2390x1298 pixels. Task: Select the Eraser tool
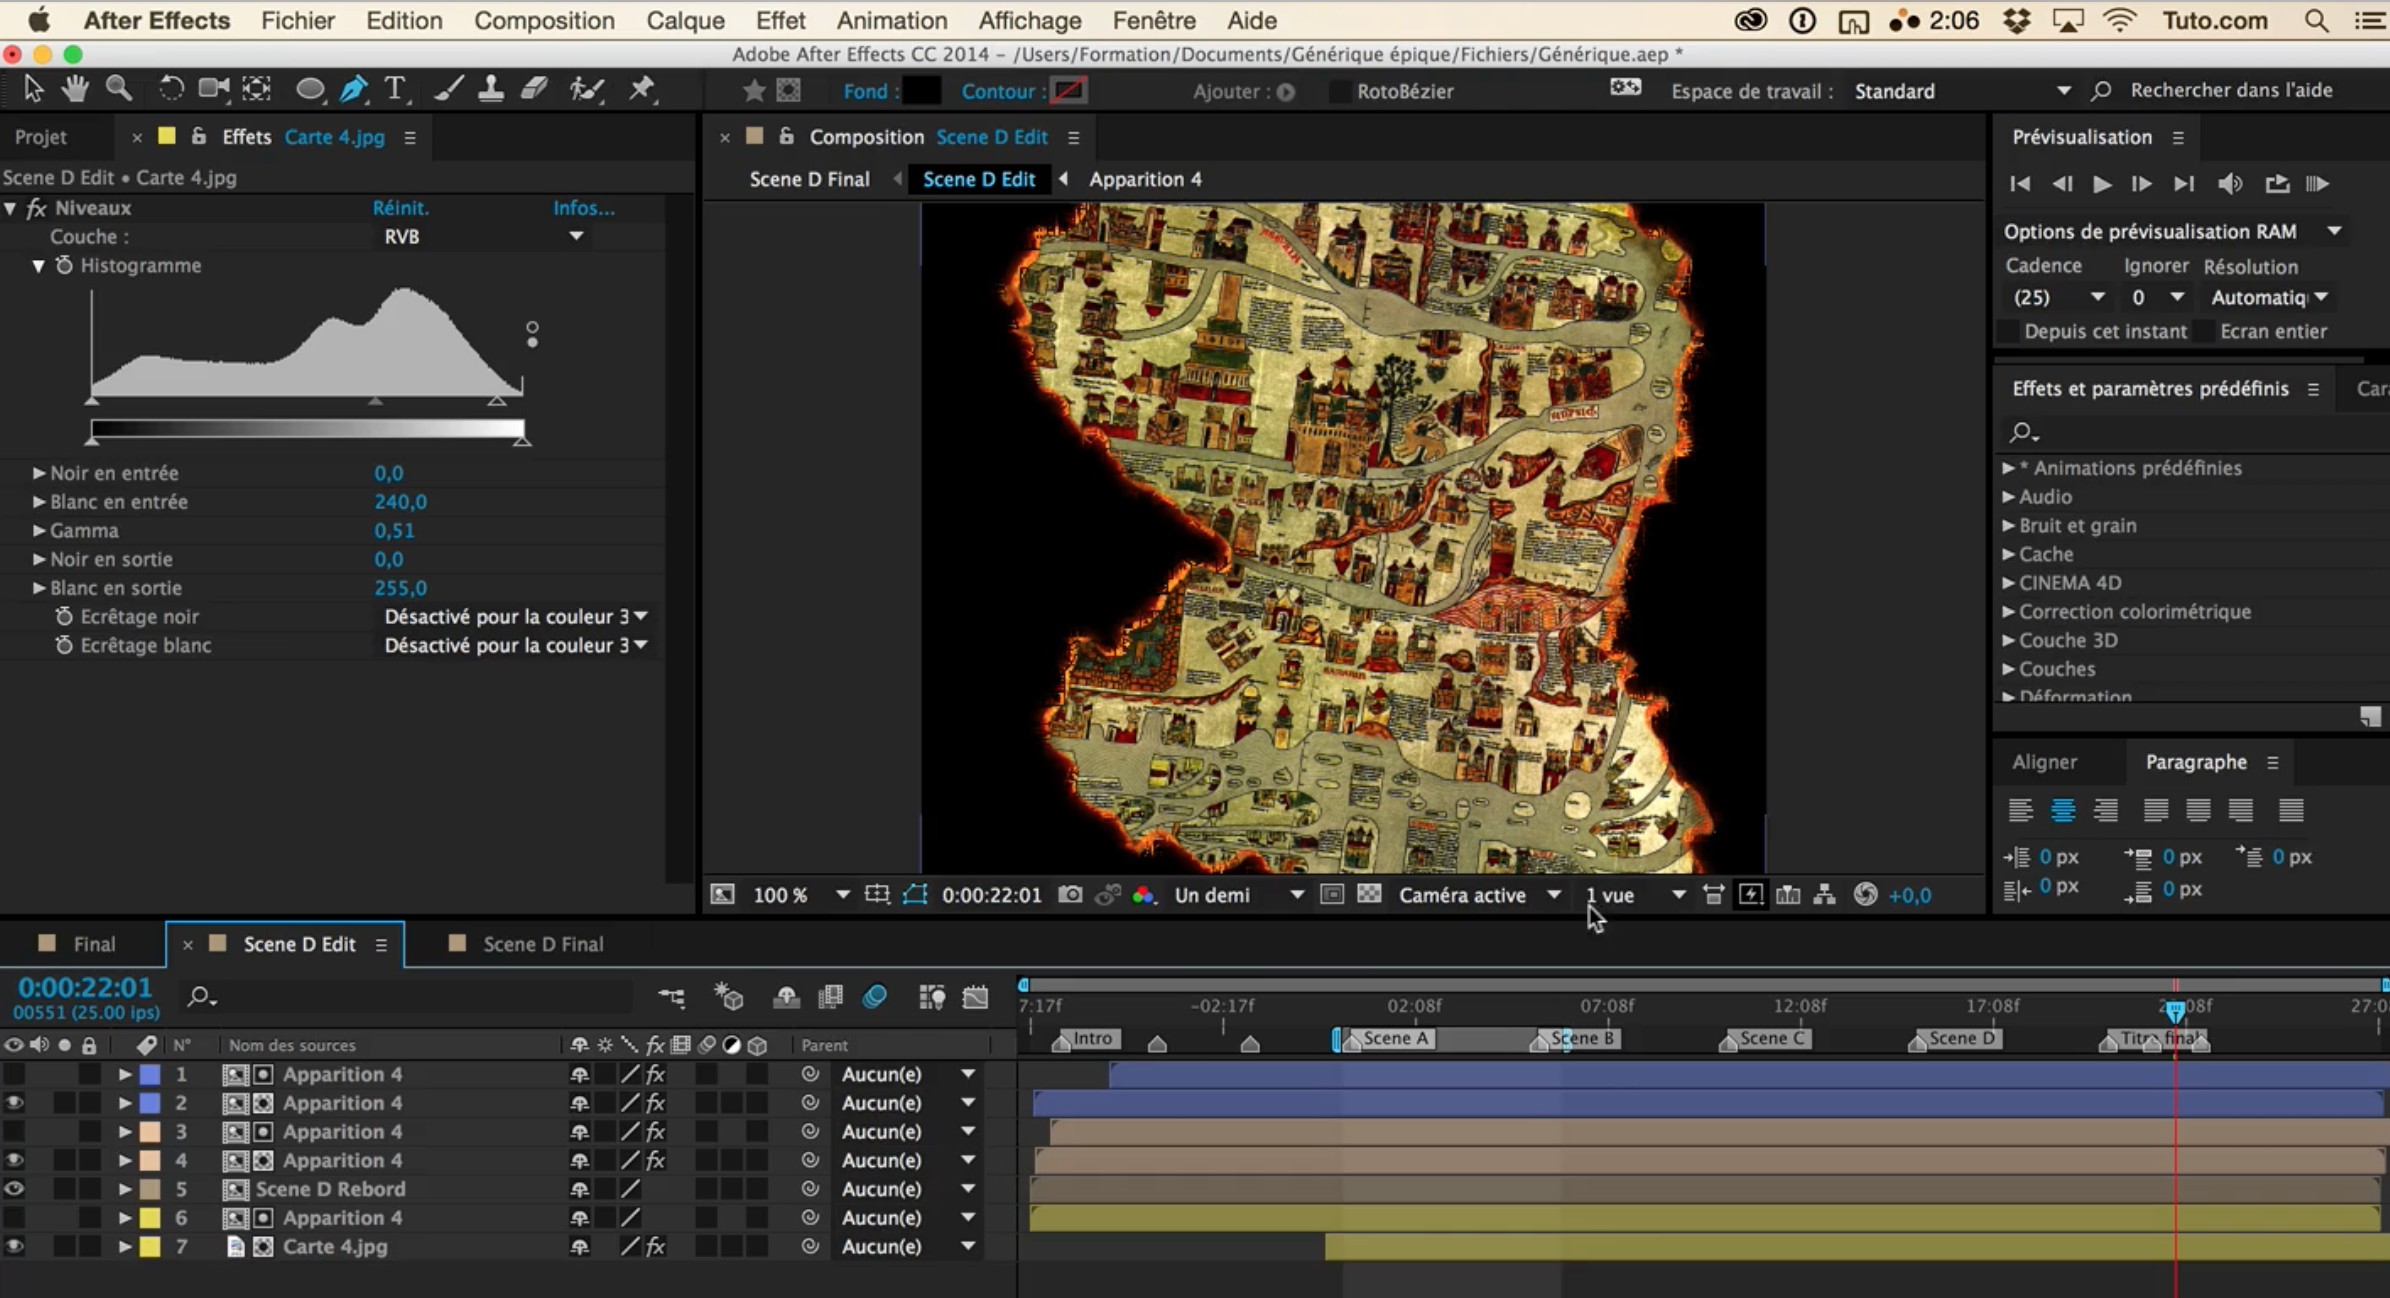(x=534, y=90)
